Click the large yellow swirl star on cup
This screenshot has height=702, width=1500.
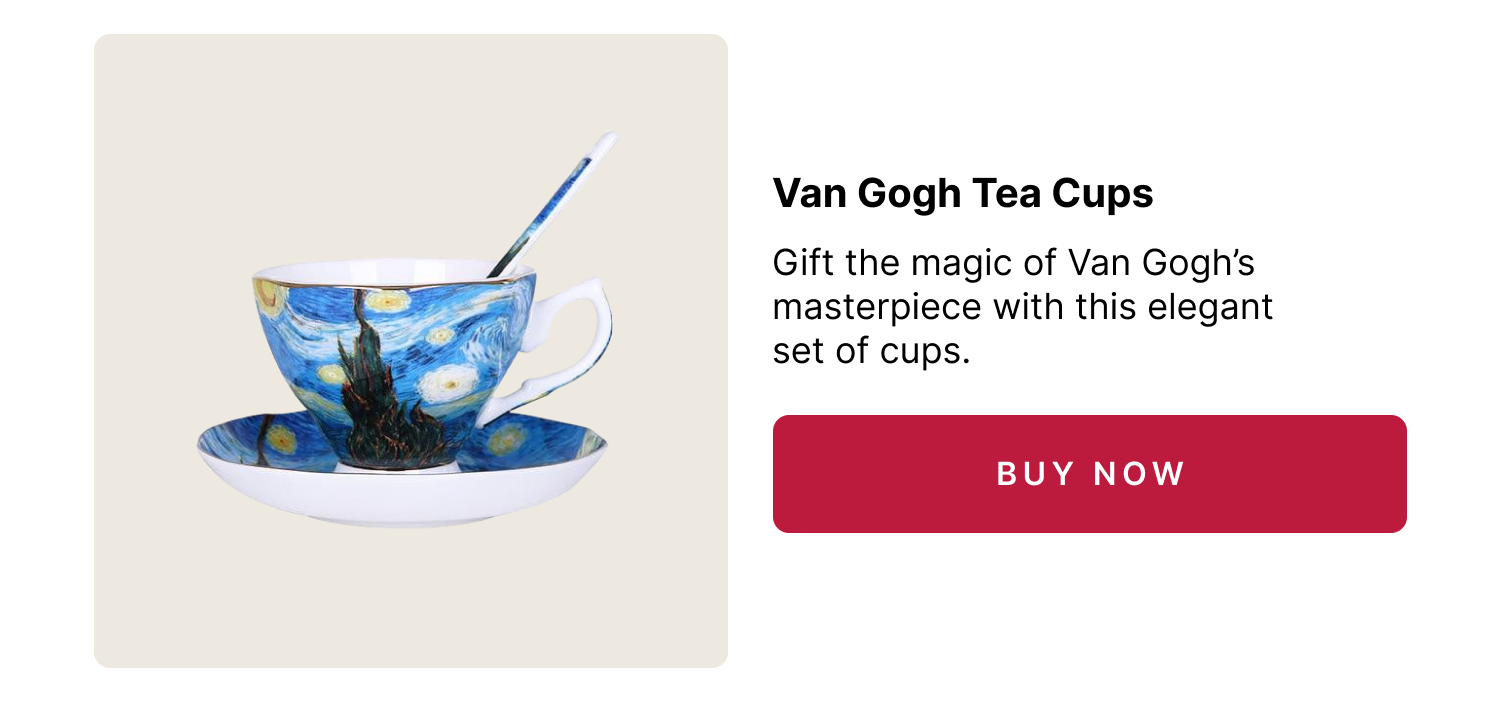click(447, 383)
